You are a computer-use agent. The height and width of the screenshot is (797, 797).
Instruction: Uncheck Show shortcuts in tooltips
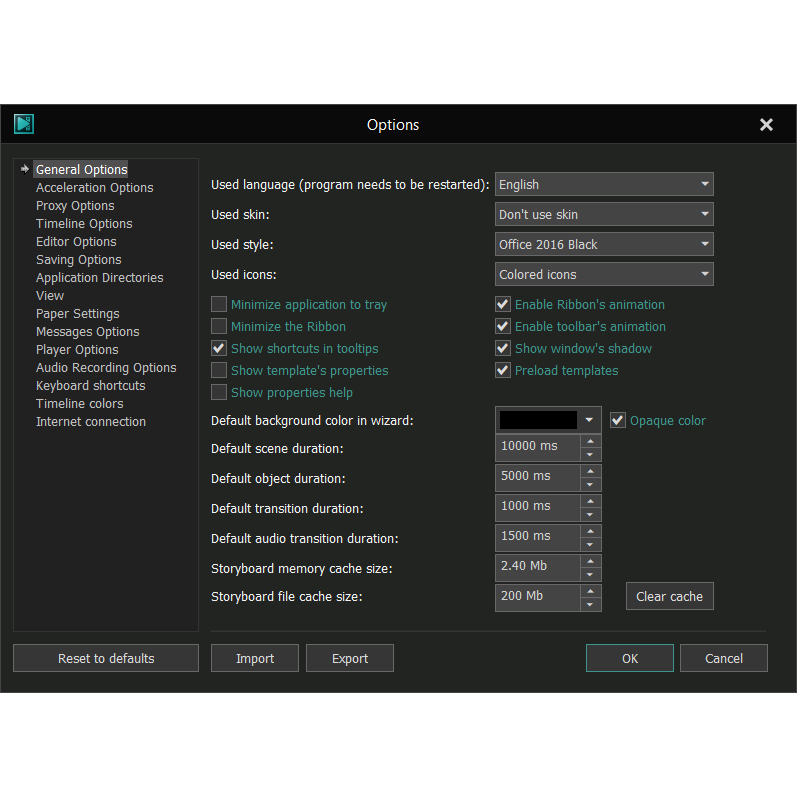click(x=219, y=349)
